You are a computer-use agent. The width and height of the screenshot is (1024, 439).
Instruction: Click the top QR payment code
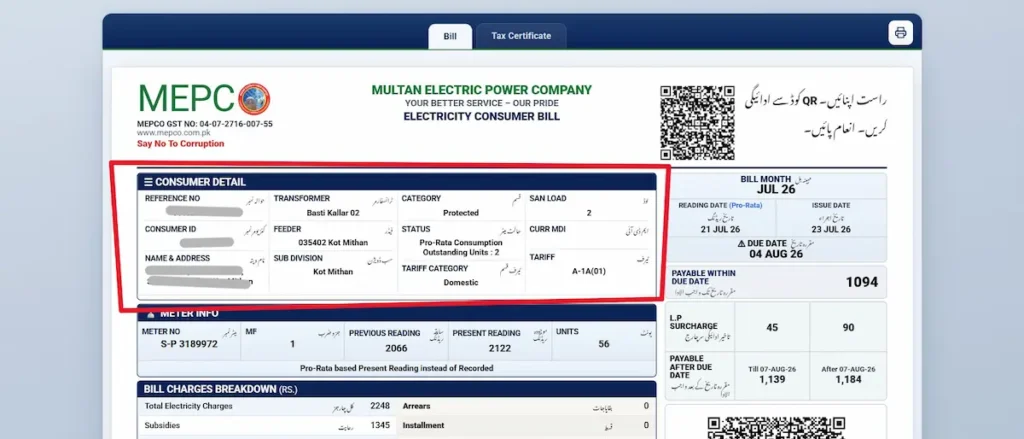[x=697, y=123]
